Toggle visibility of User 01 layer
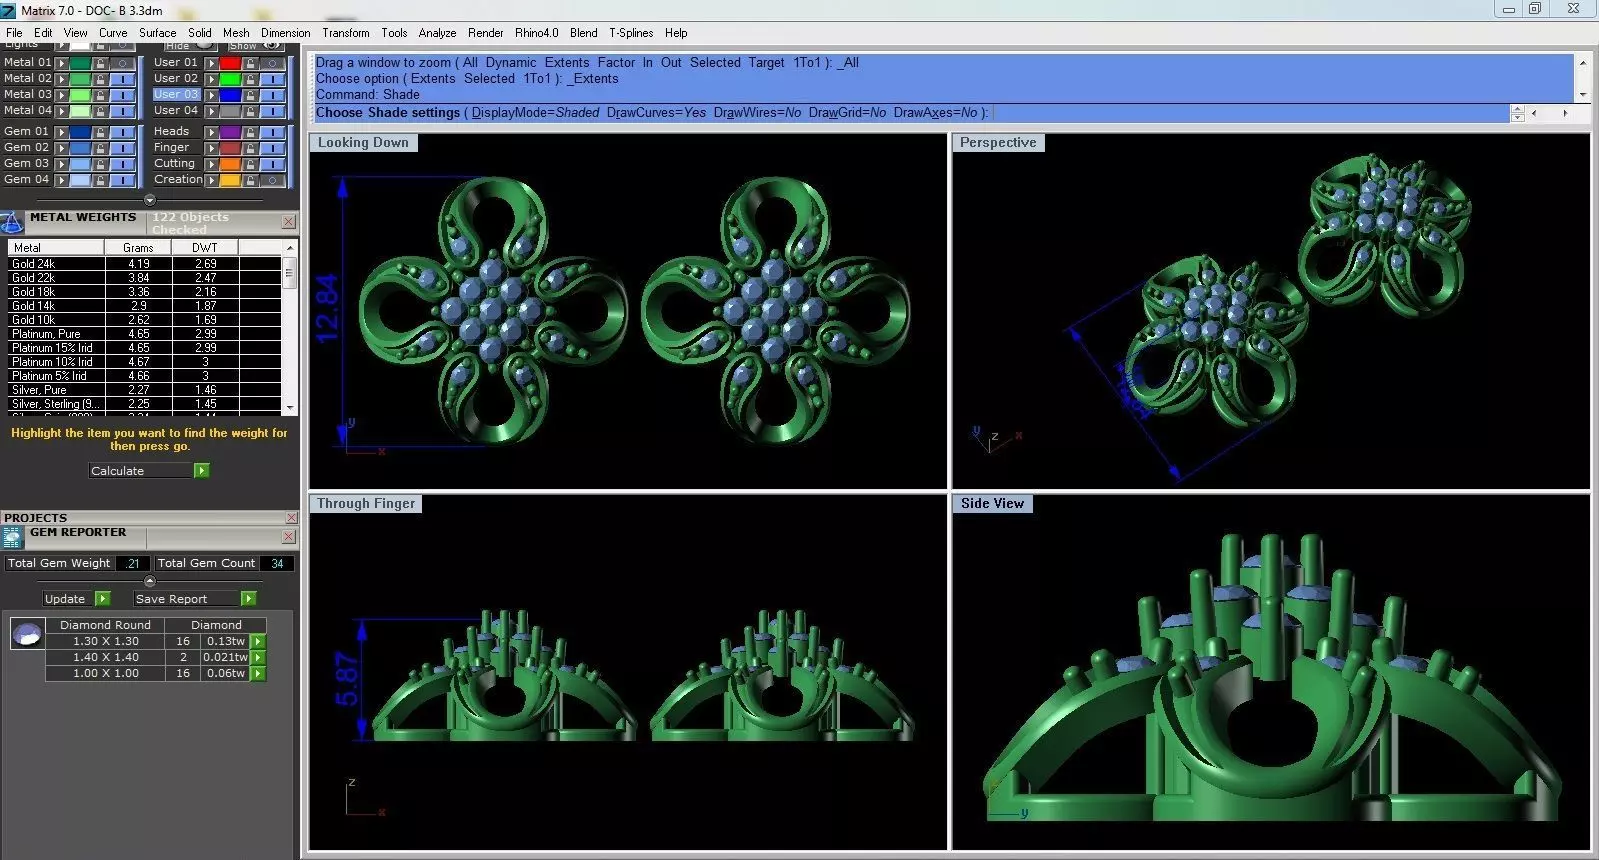 (272, 63)
